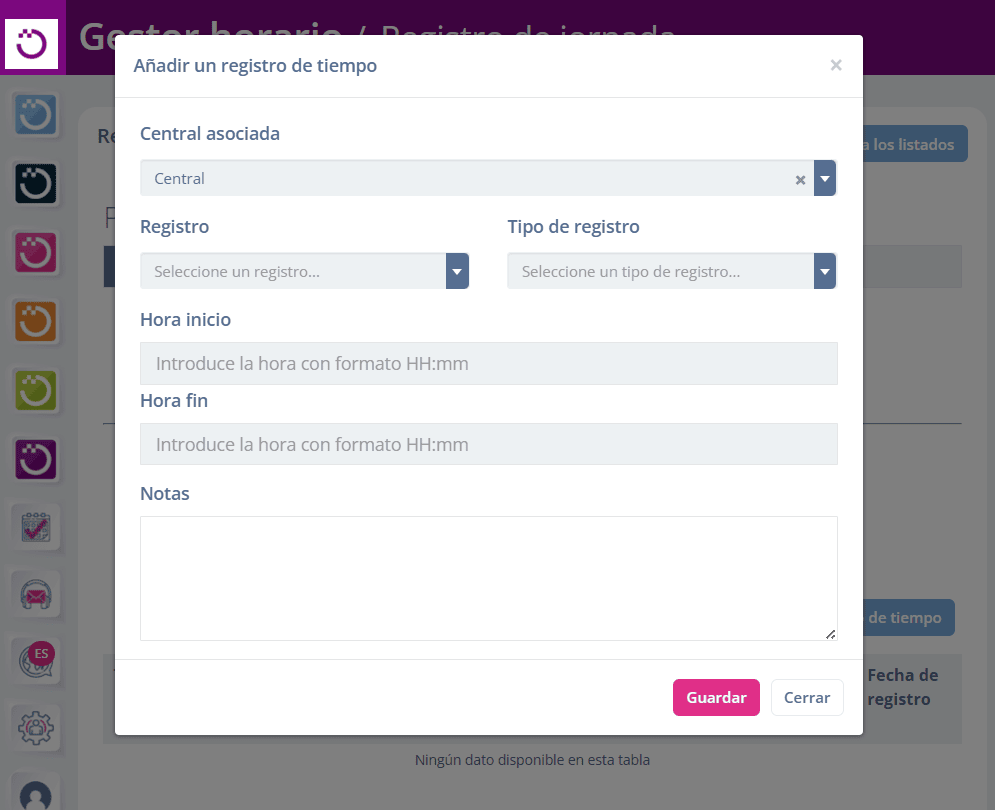
Task: Open the light blue app icon in sidebar
Action: pos(37,116)
